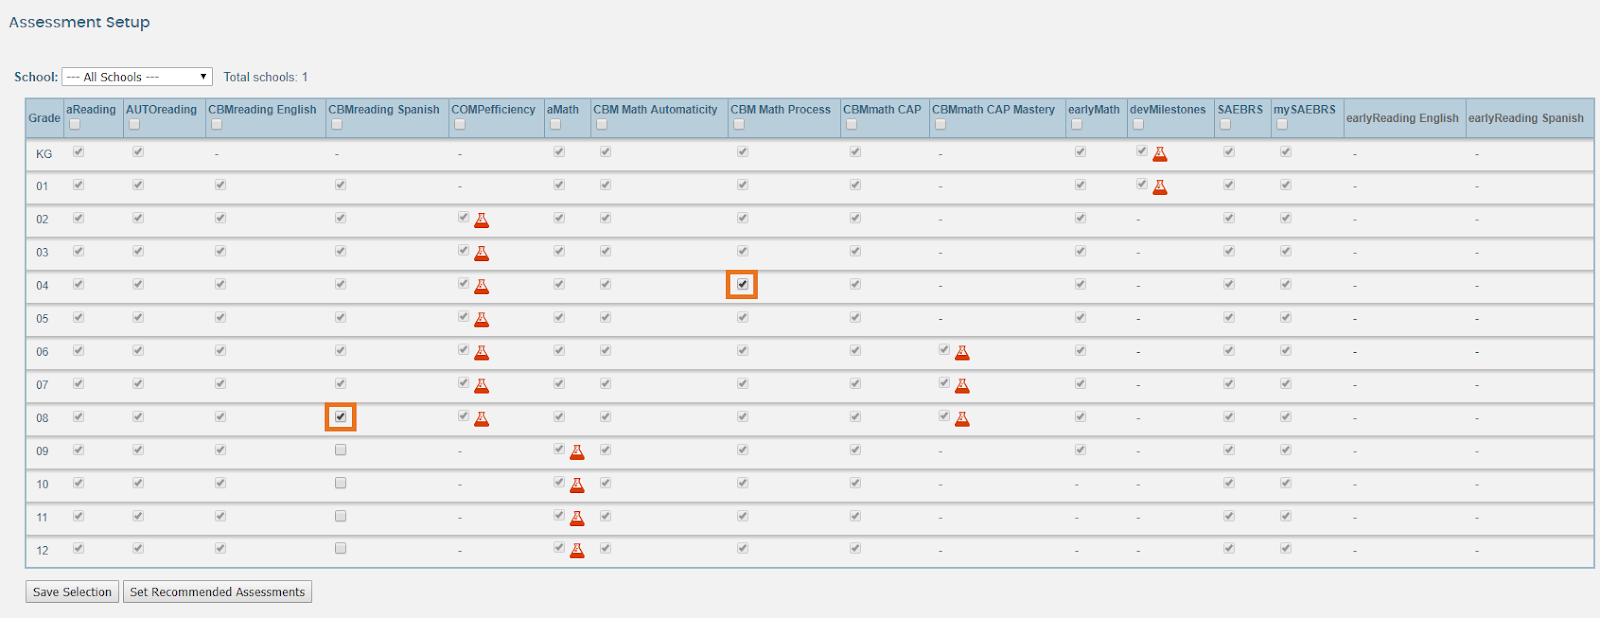
Task: Click the flask icon in grade 10 aMath
Action: coord(577,485)
